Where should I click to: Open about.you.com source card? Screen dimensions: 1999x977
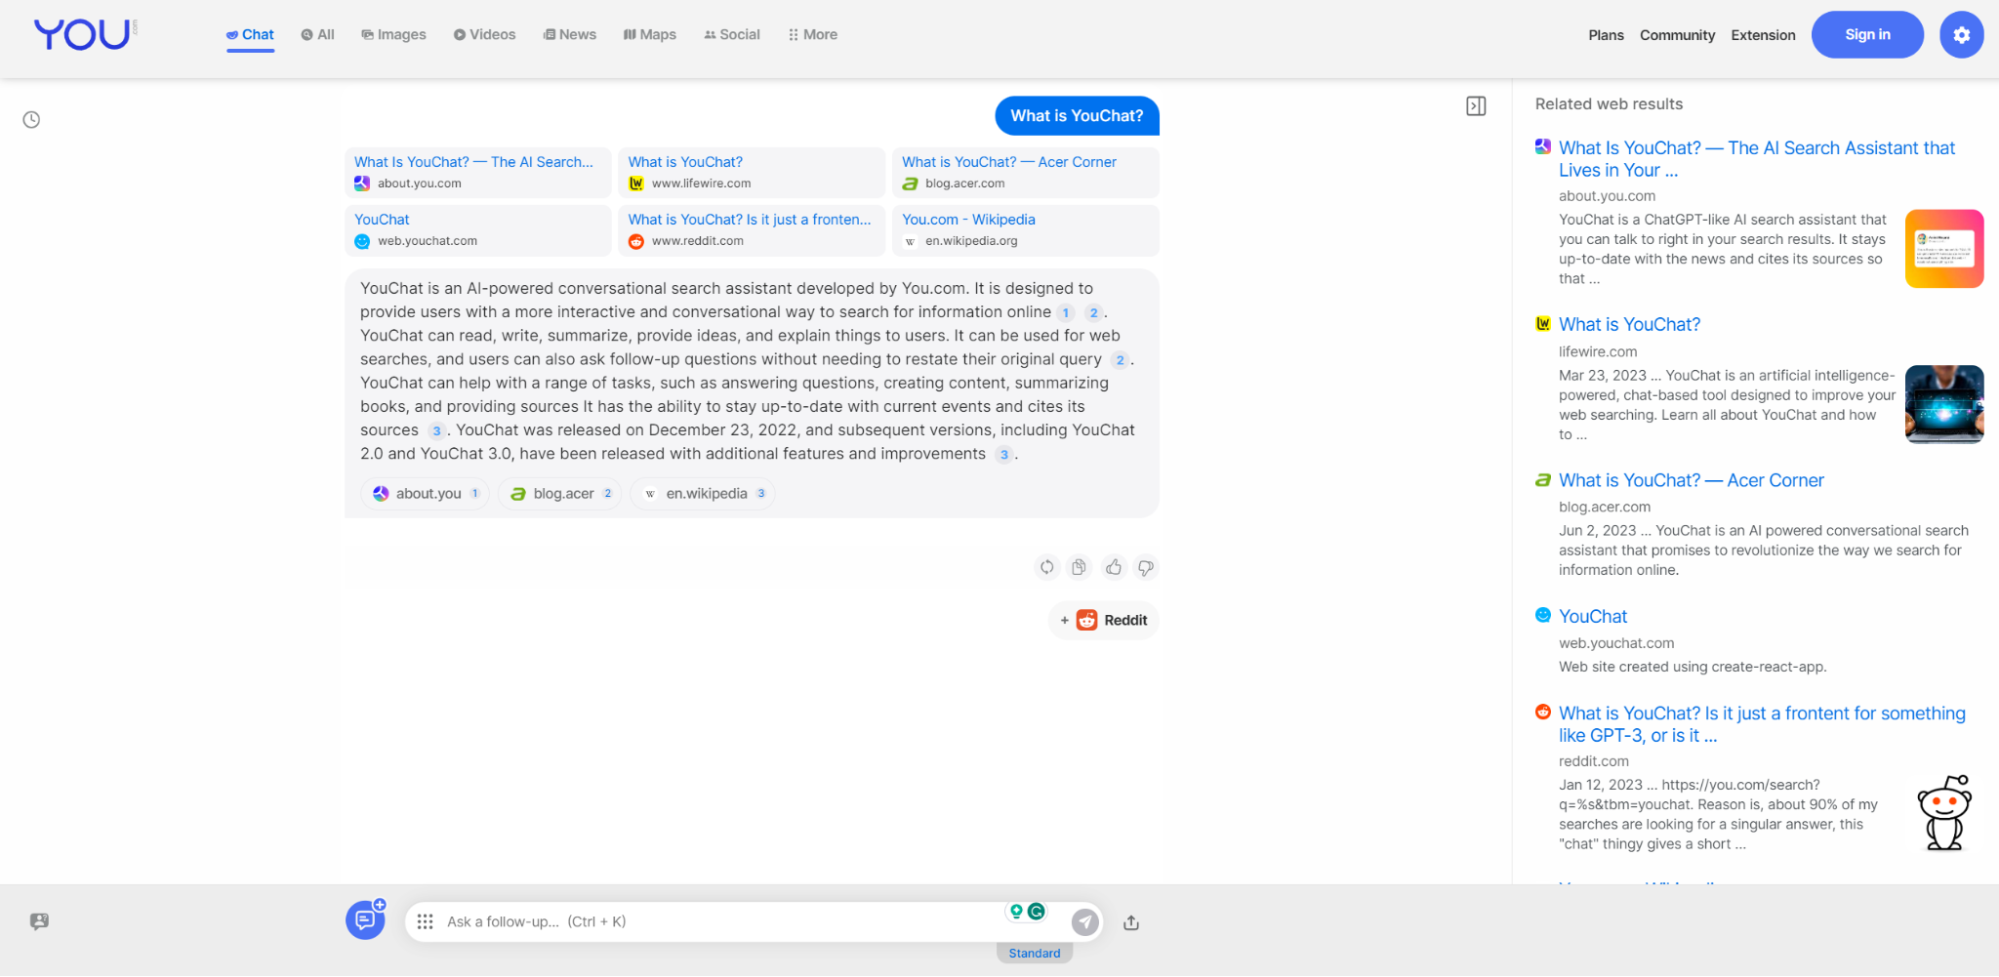[478, 172]
